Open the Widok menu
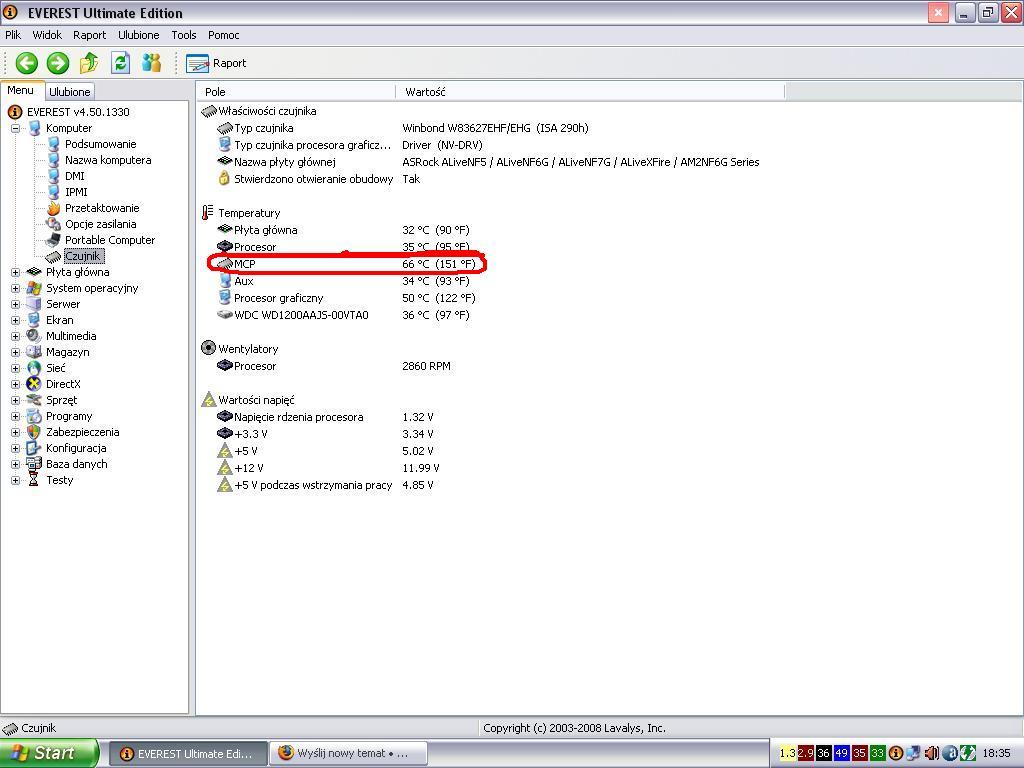The width and height of the screenshot is (1024, 768). click(47, 35)
